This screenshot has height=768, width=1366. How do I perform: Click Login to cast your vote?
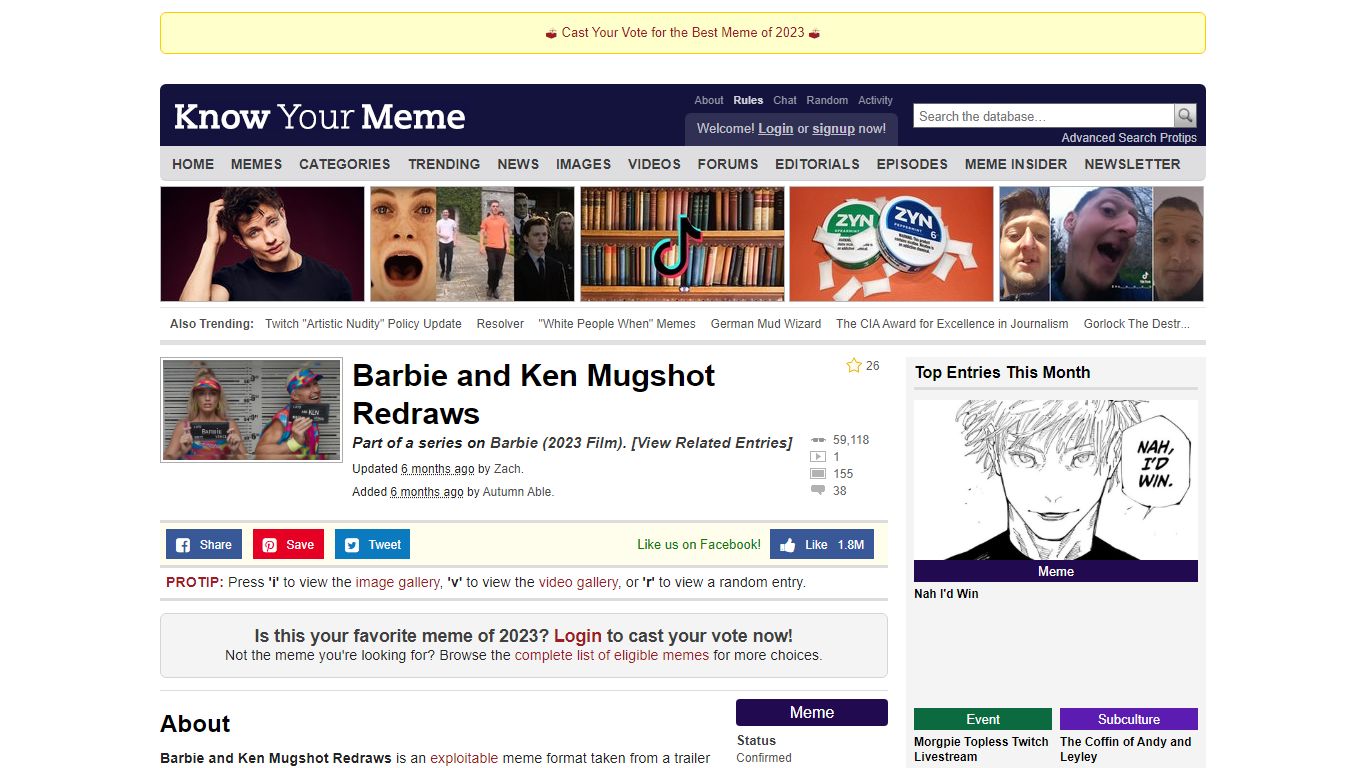tap(578, 636)
